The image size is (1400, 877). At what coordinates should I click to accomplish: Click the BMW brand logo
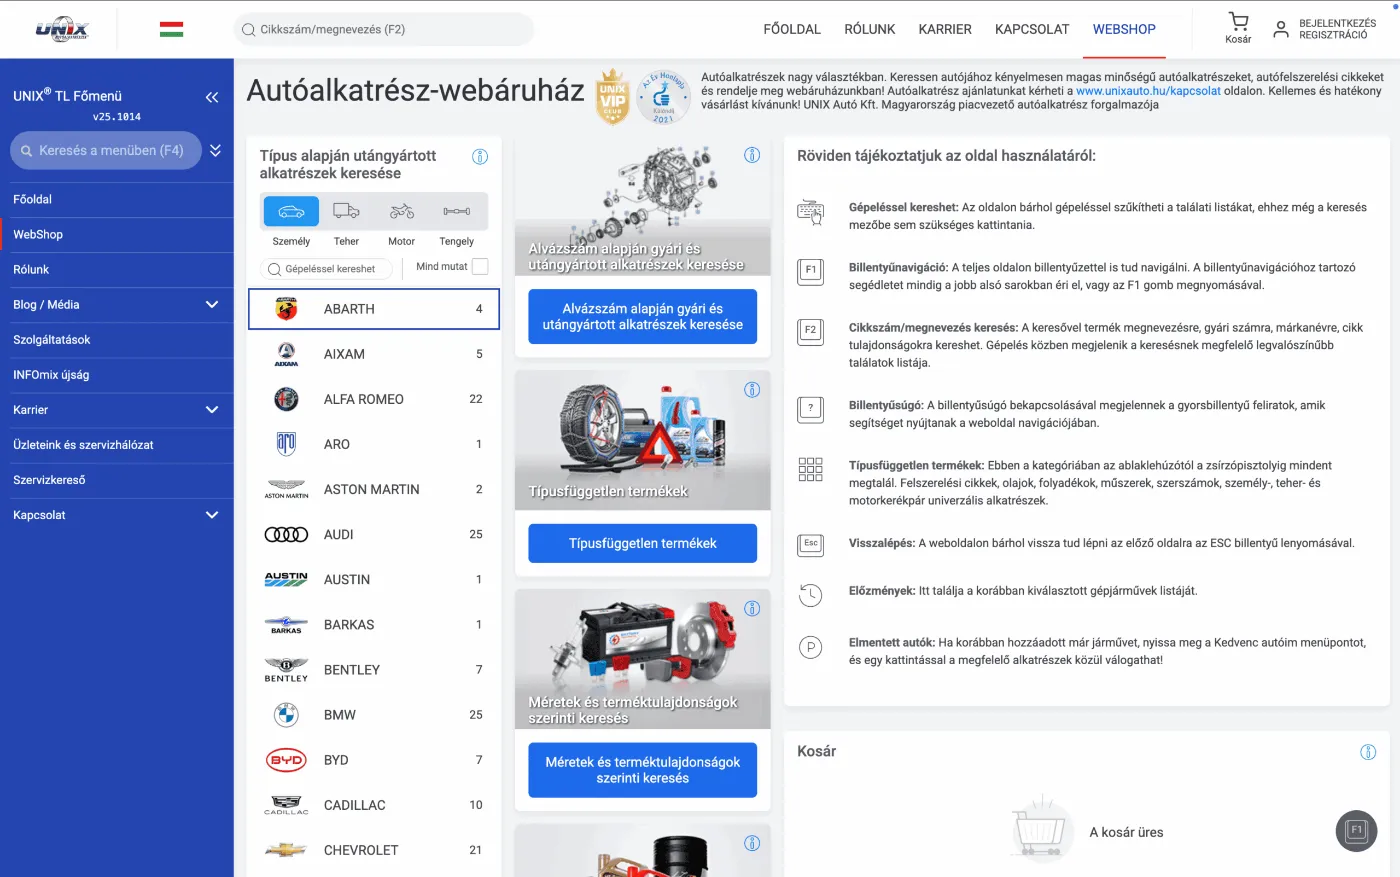coord(286,714)
